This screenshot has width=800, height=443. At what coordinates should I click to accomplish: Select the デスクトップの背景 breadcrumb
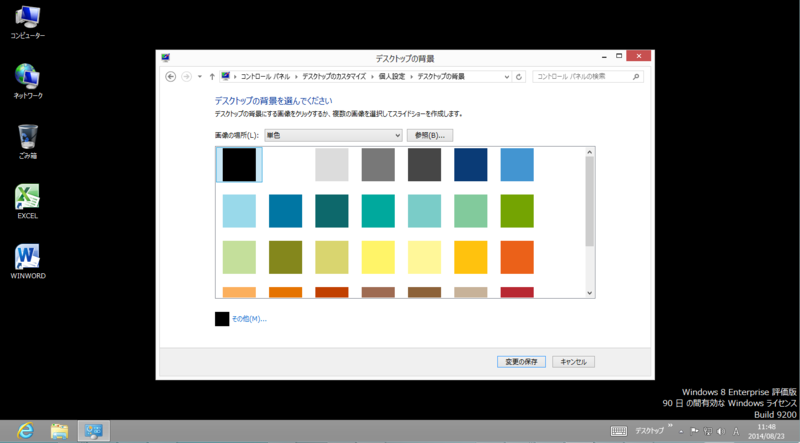point(441,77)
